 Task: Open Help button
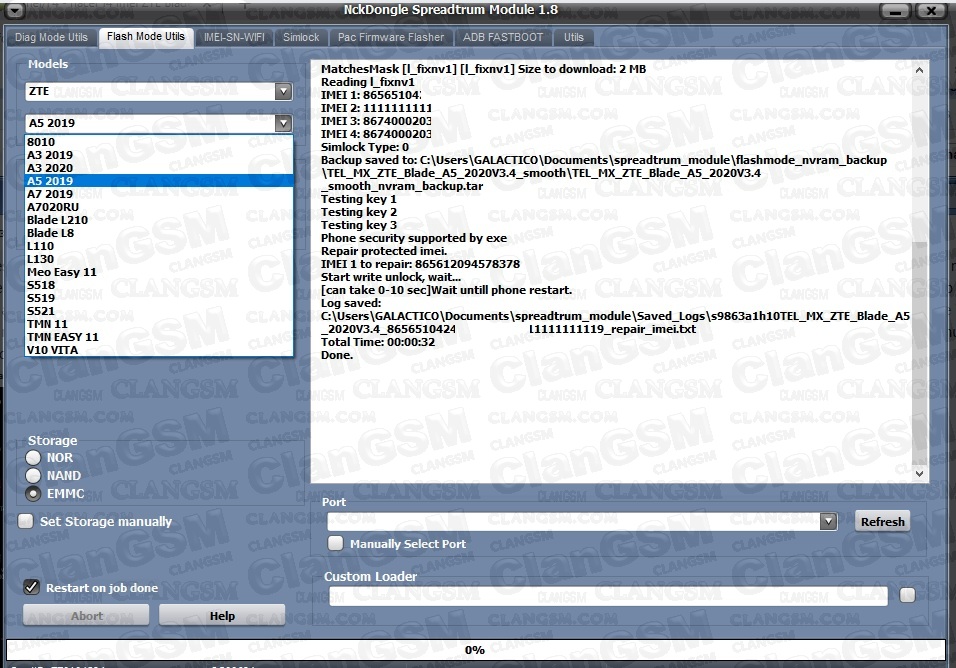pyautogui.click(x=222, y=616)
